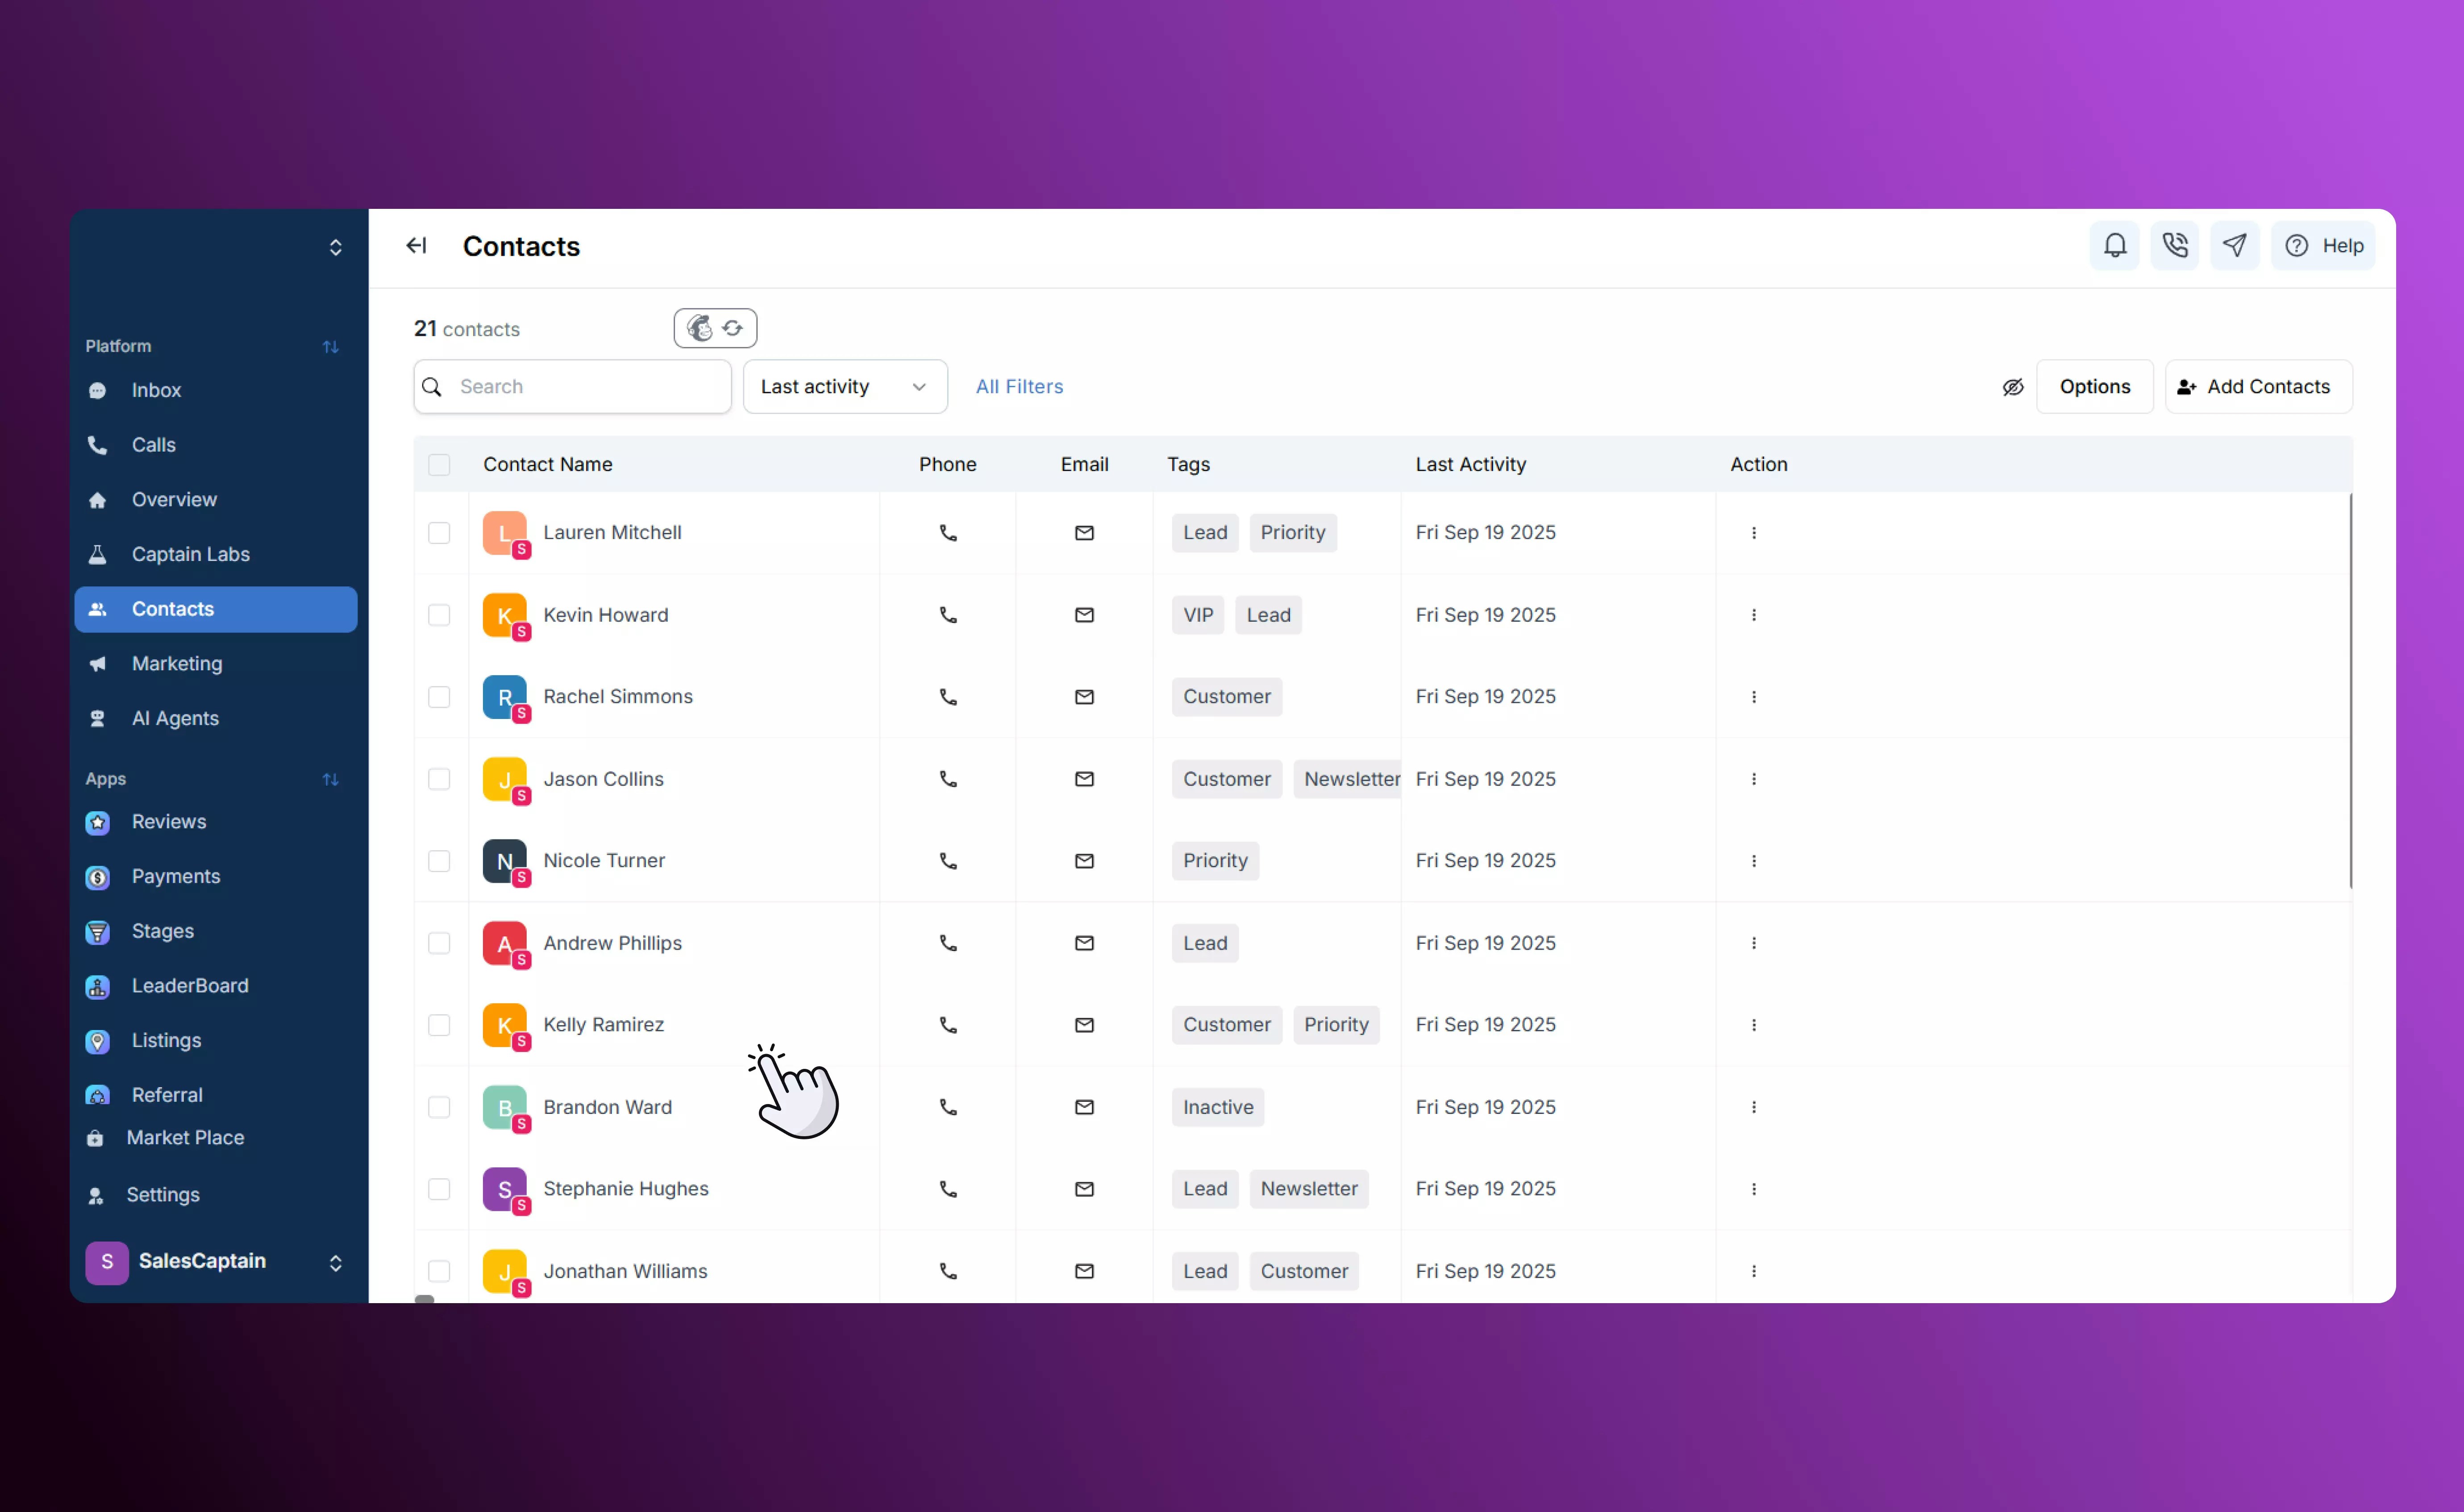Toggle the Platform section reorder arrows
2464x1512 pixels.
pos(331,347)
